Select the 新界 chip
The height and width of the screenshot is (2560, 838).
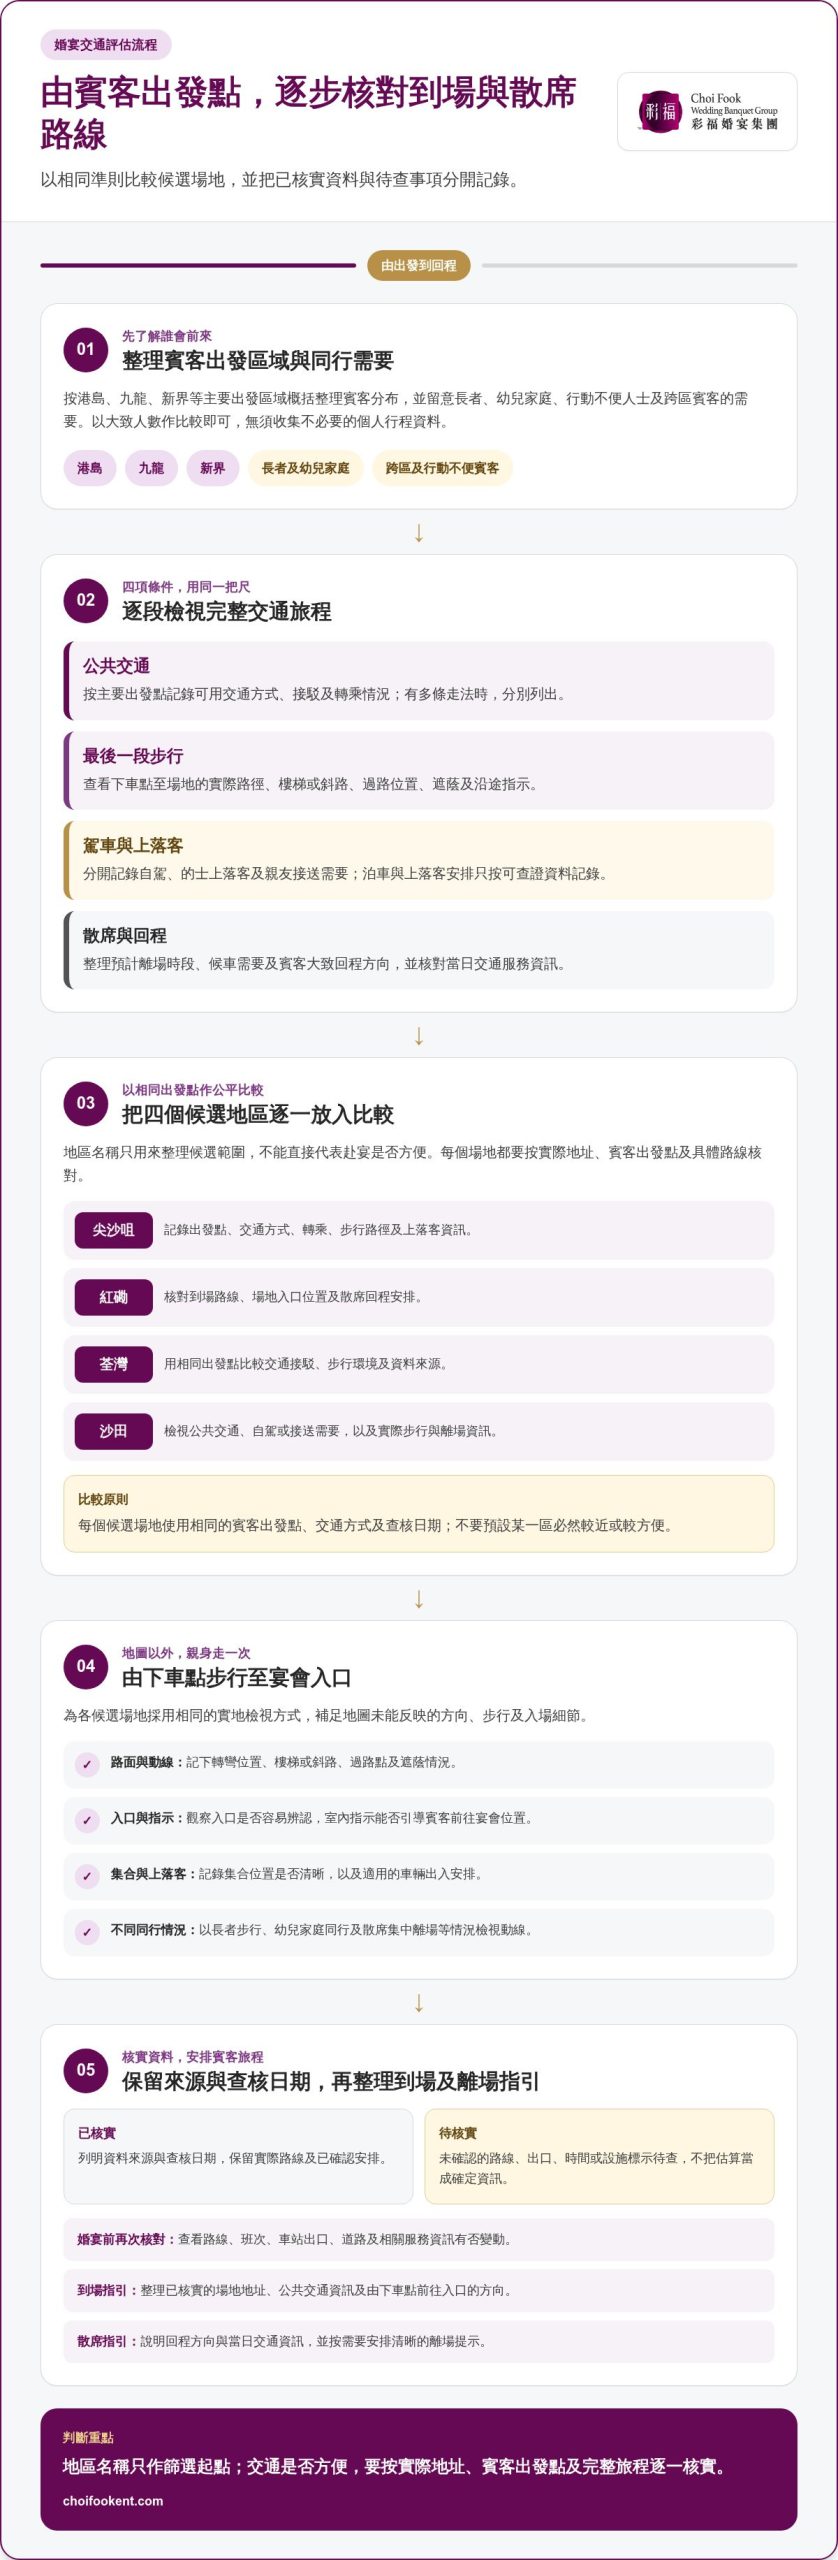coord(212,468)
